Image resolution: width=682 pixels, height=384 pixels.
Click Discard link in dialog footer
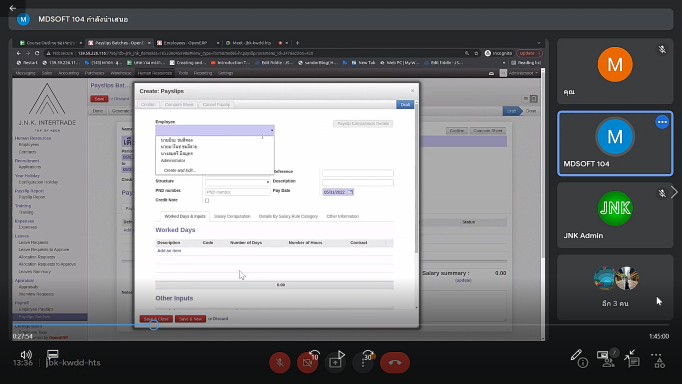[221, 319]
